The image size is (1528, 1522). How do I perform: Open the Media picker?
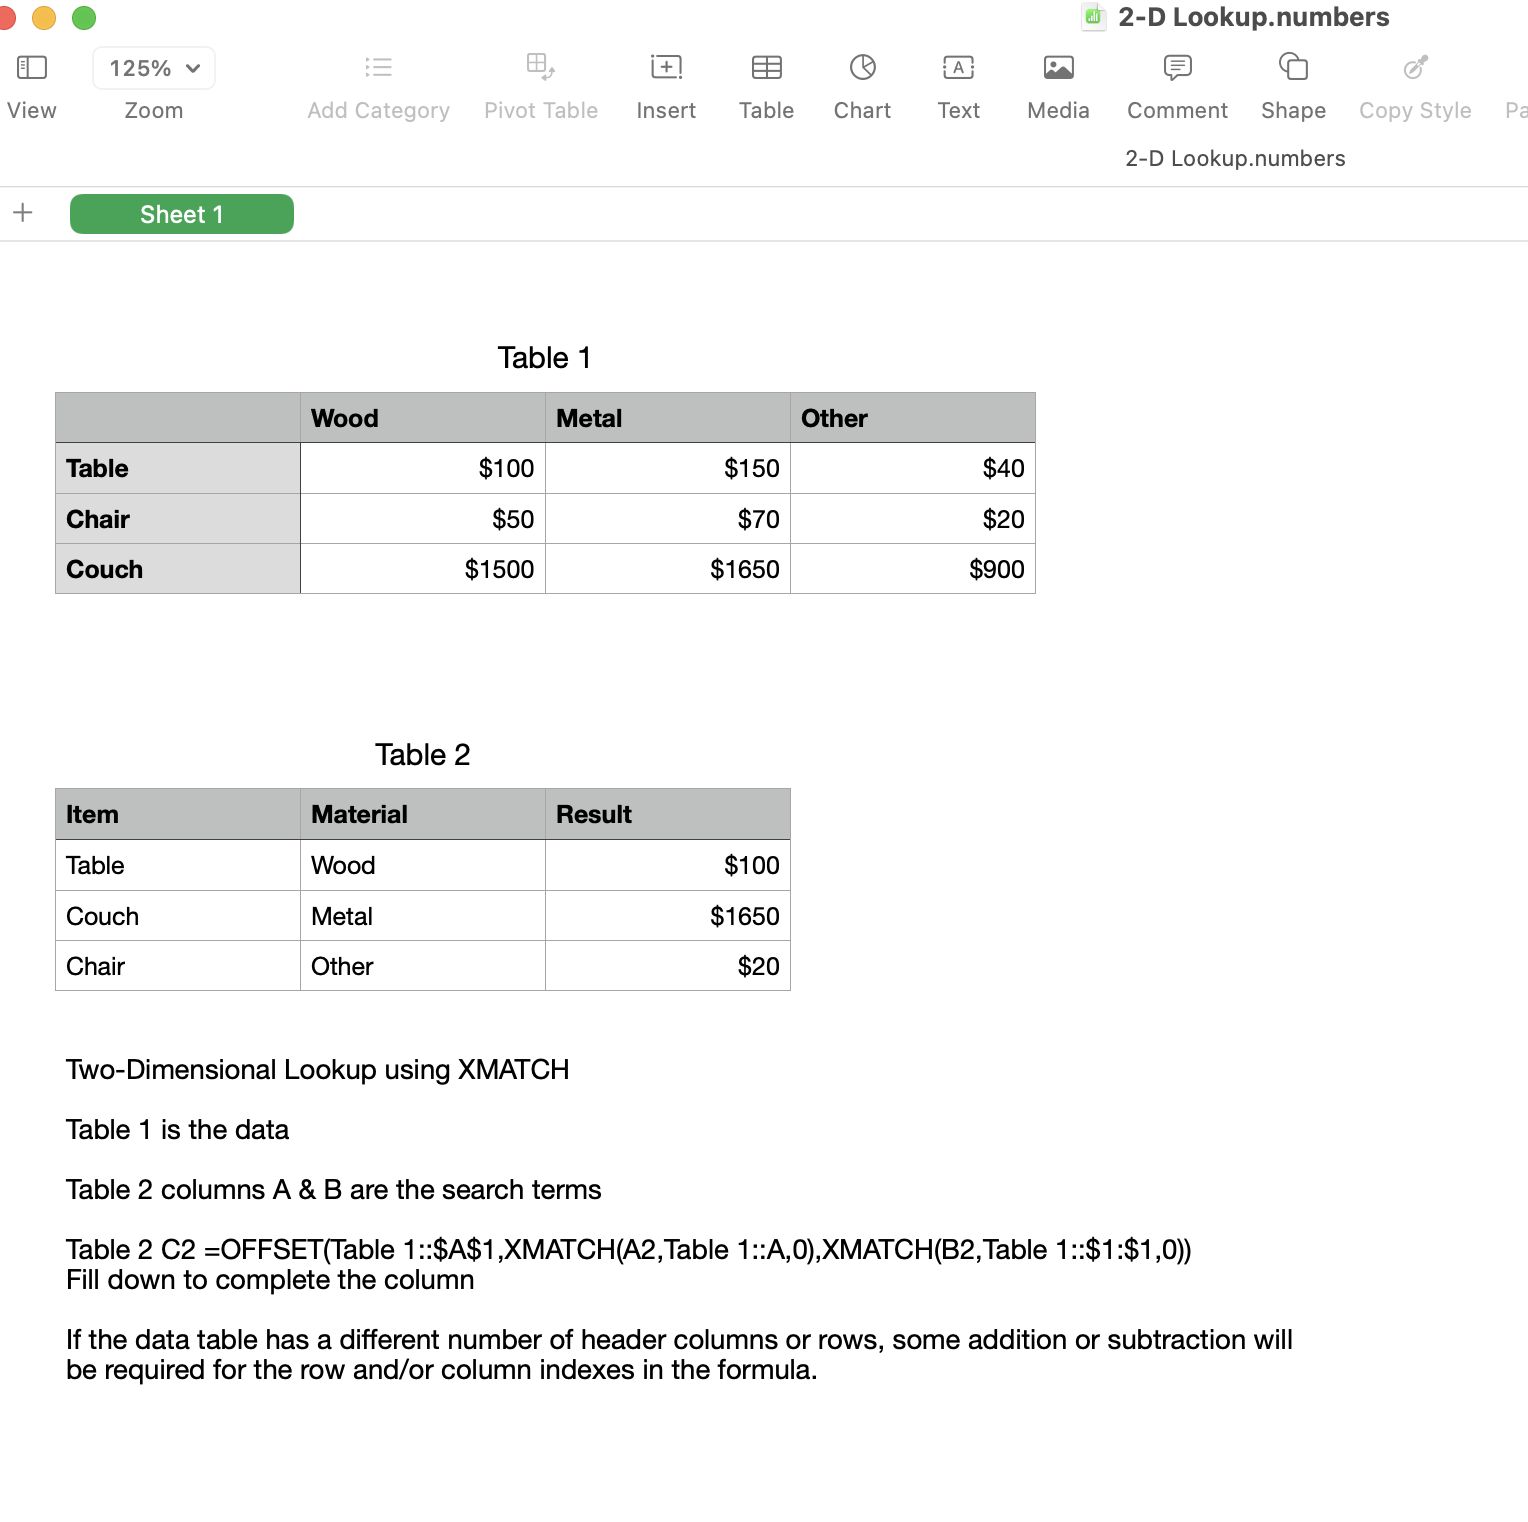pos(1057,85)
